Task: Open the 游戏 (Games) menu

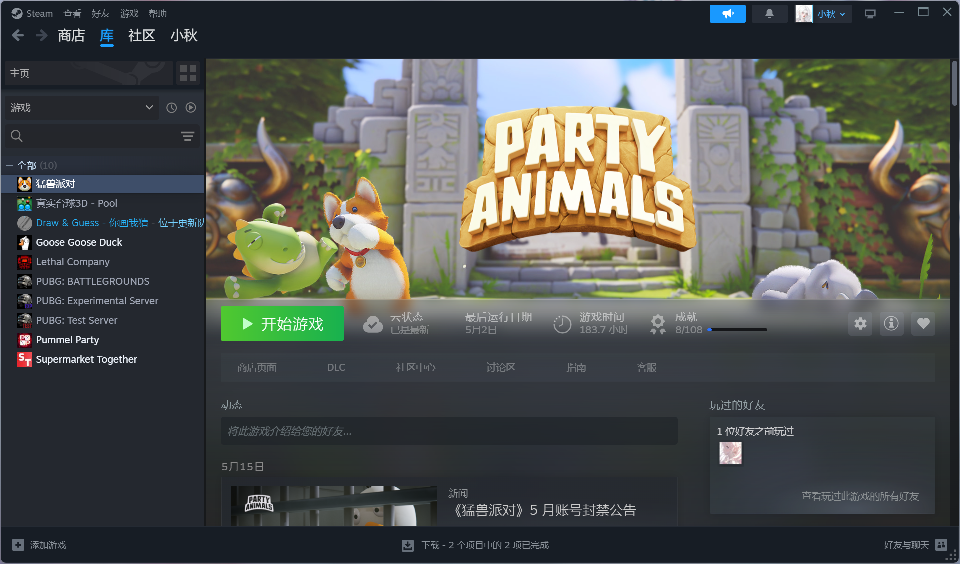Action: coord(129,13)
